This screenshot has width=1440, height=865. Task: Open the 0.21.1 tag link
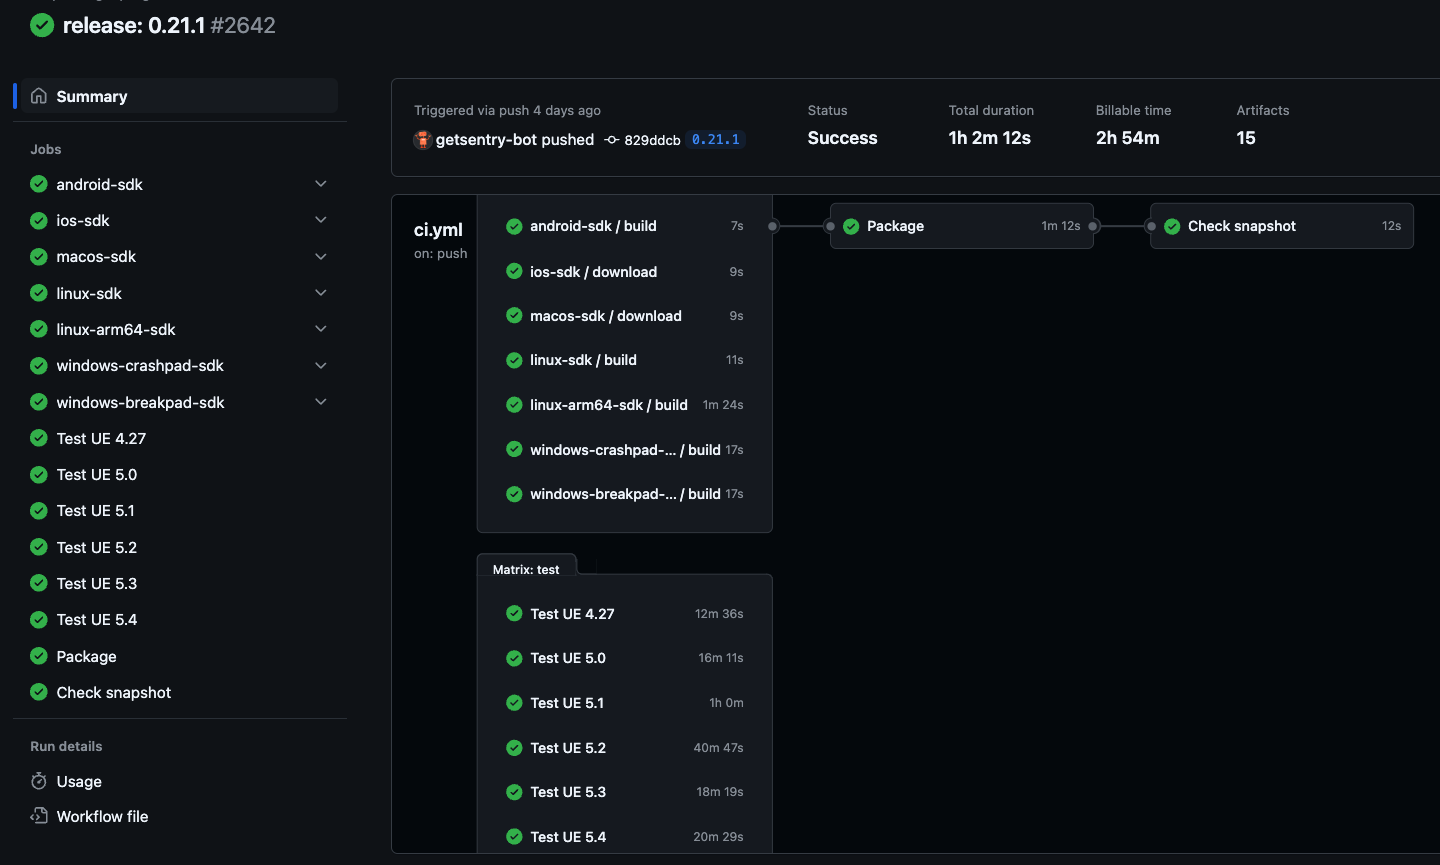(x=716, y=139)
